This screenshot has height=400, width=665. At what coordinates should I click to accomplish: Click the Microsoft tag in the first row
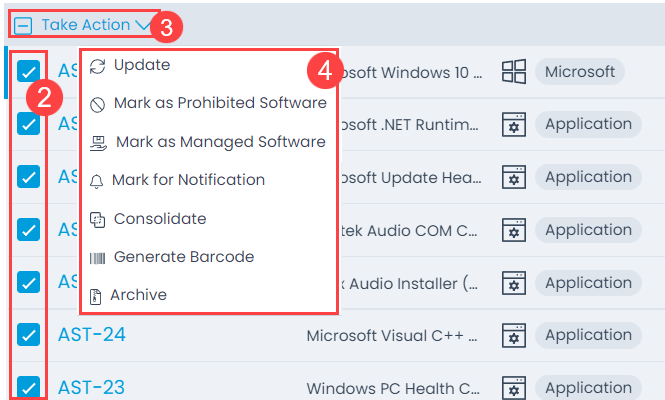click(580, 72)
